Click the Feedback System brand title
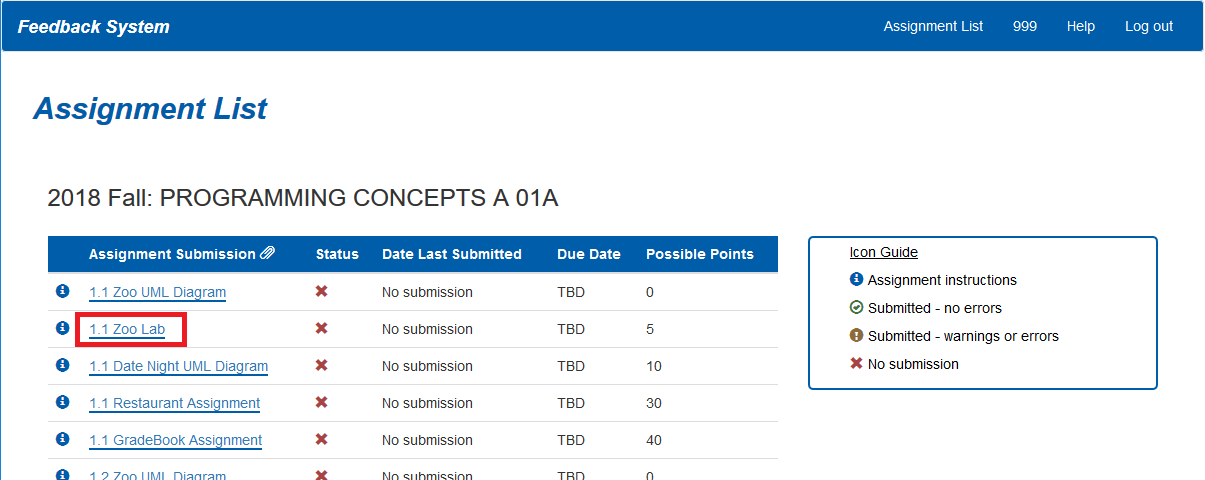1205x480 pixels. tap(94, 27)
